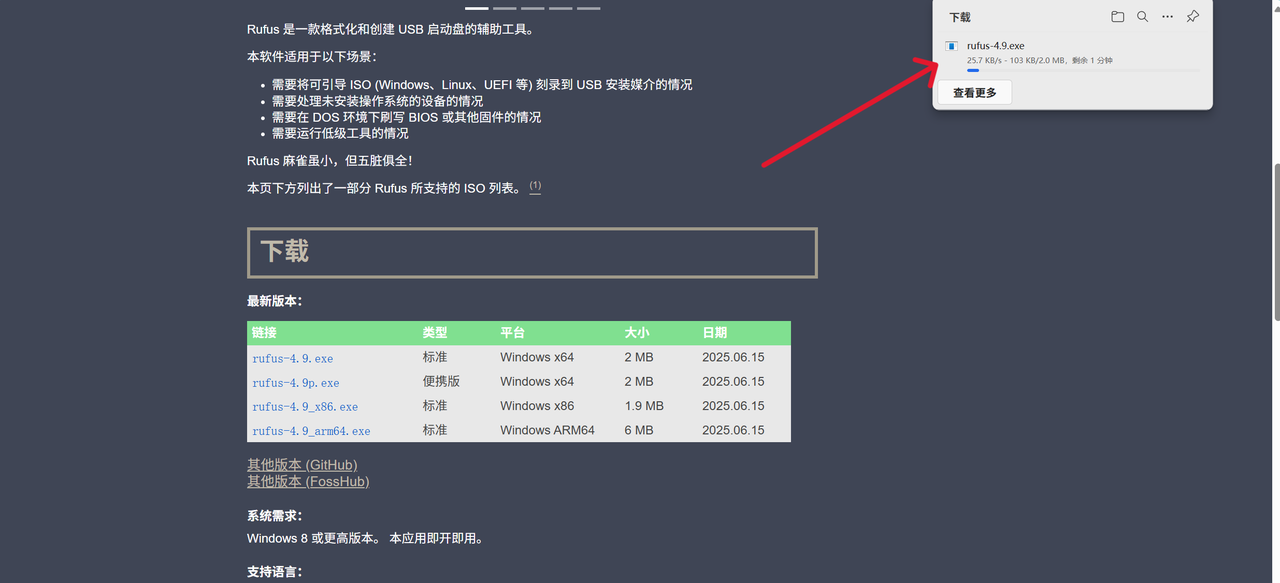Click the 6 MB size cell

[x=639, y=430]
